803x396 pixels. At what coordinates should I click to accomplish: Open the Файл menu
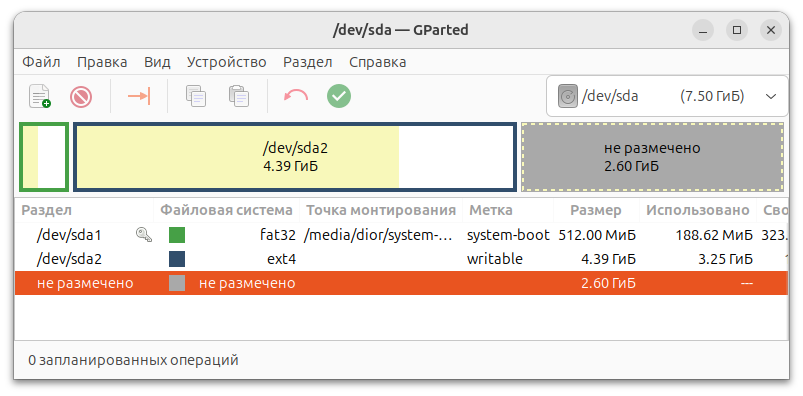tap(41, 62)
